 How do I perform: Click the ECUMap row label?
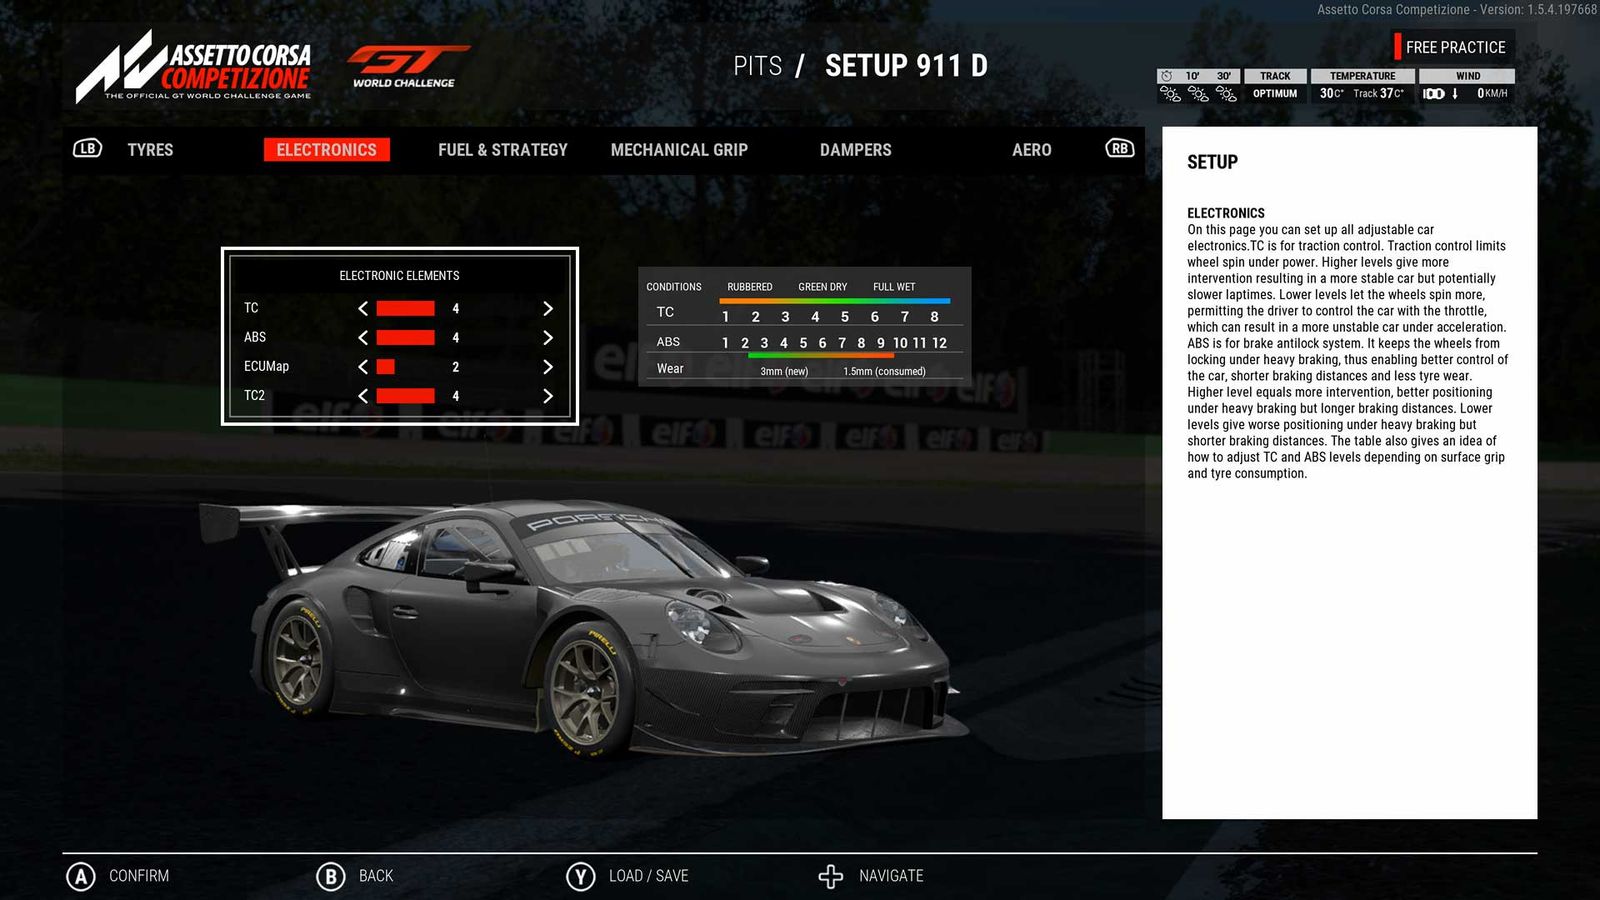[266, 367]
